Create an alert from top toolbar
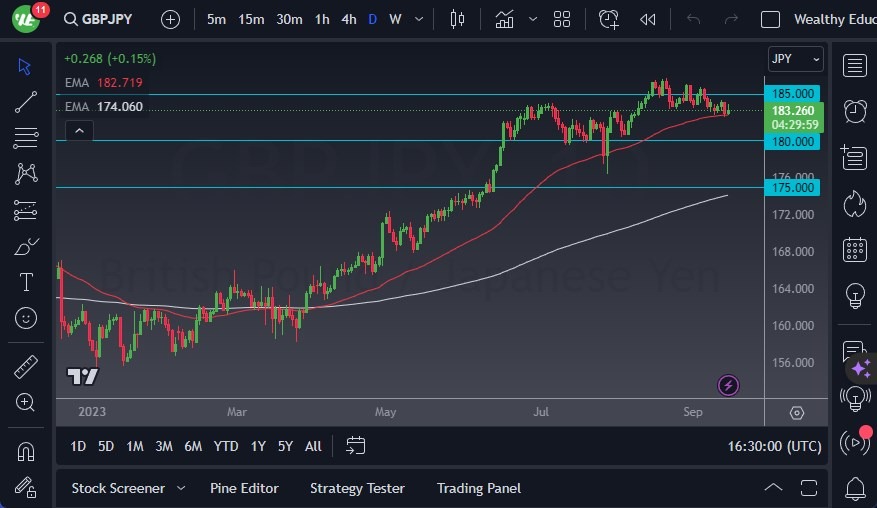 click(x=609, y=19)
